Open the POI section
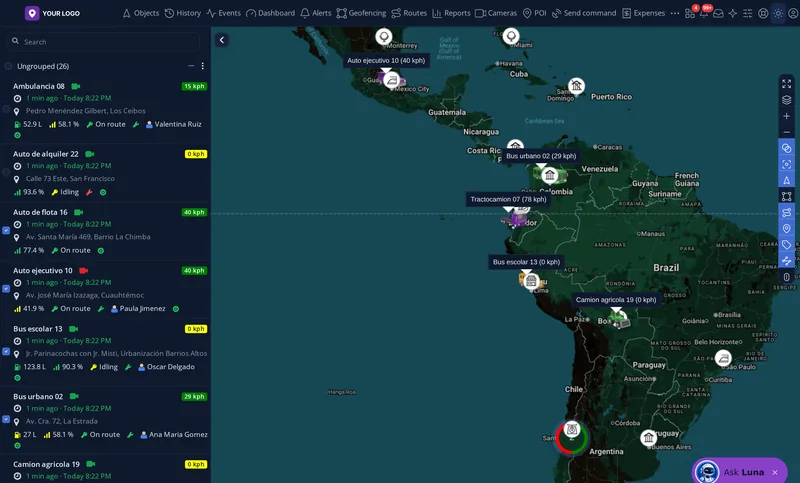Viewport: 800px width, 483px height. coord(534,13)
